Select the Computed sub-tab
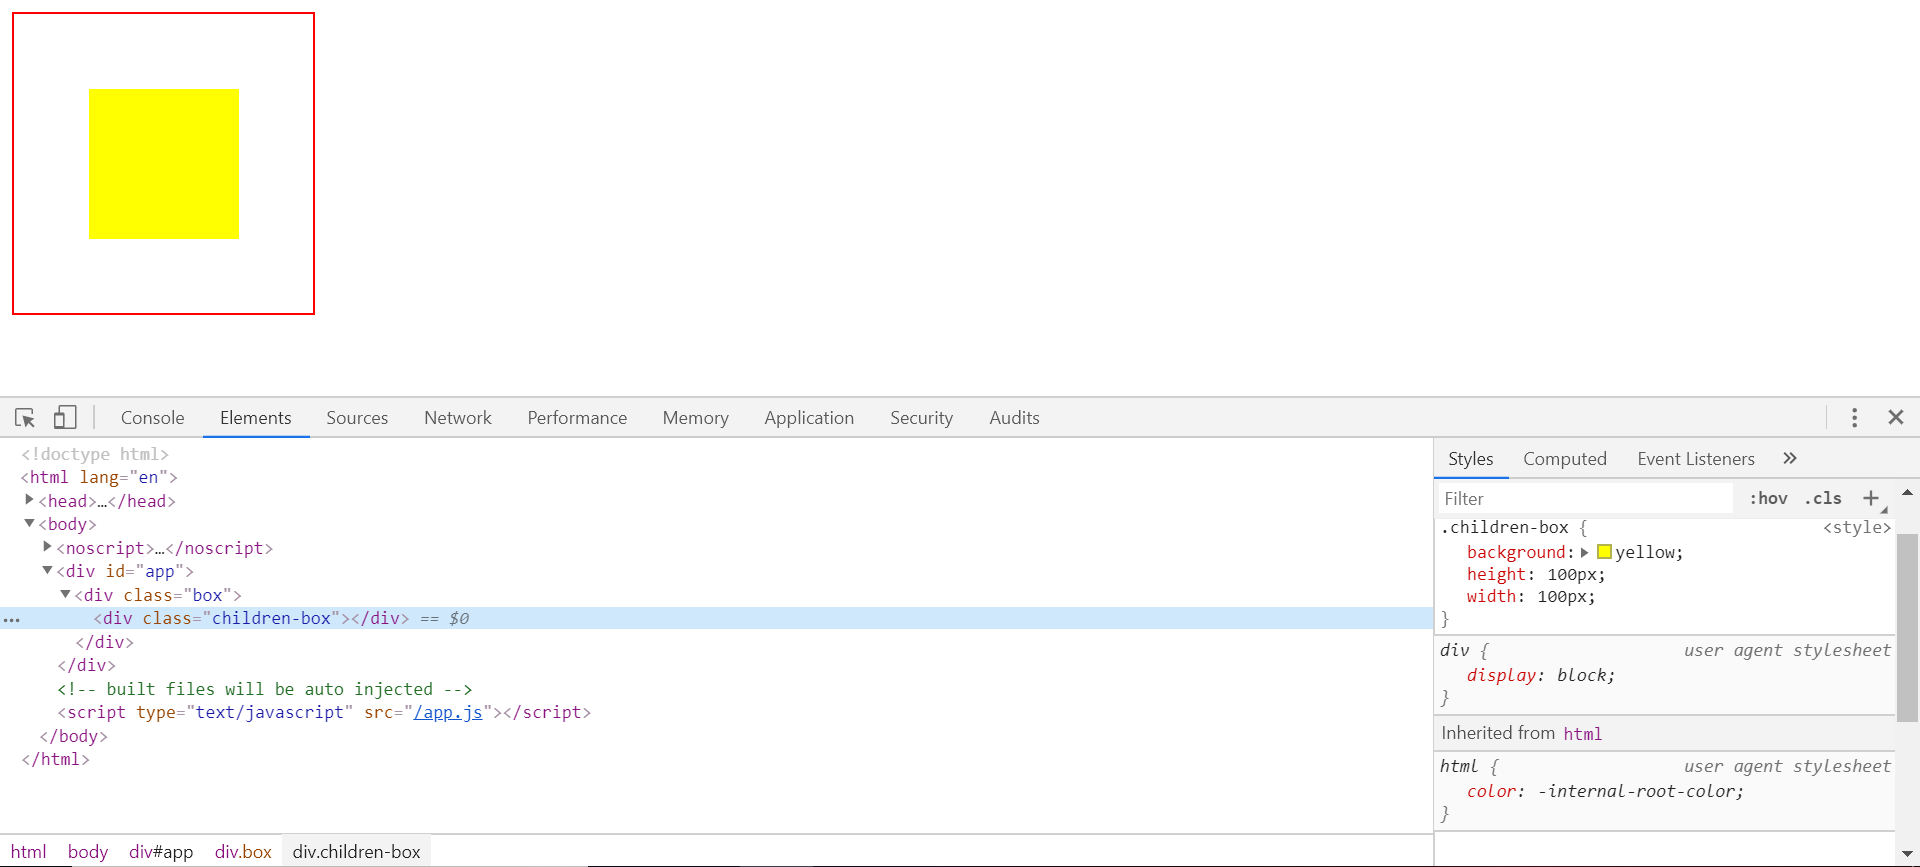The image size is (1920, 867). [1565, 459]
